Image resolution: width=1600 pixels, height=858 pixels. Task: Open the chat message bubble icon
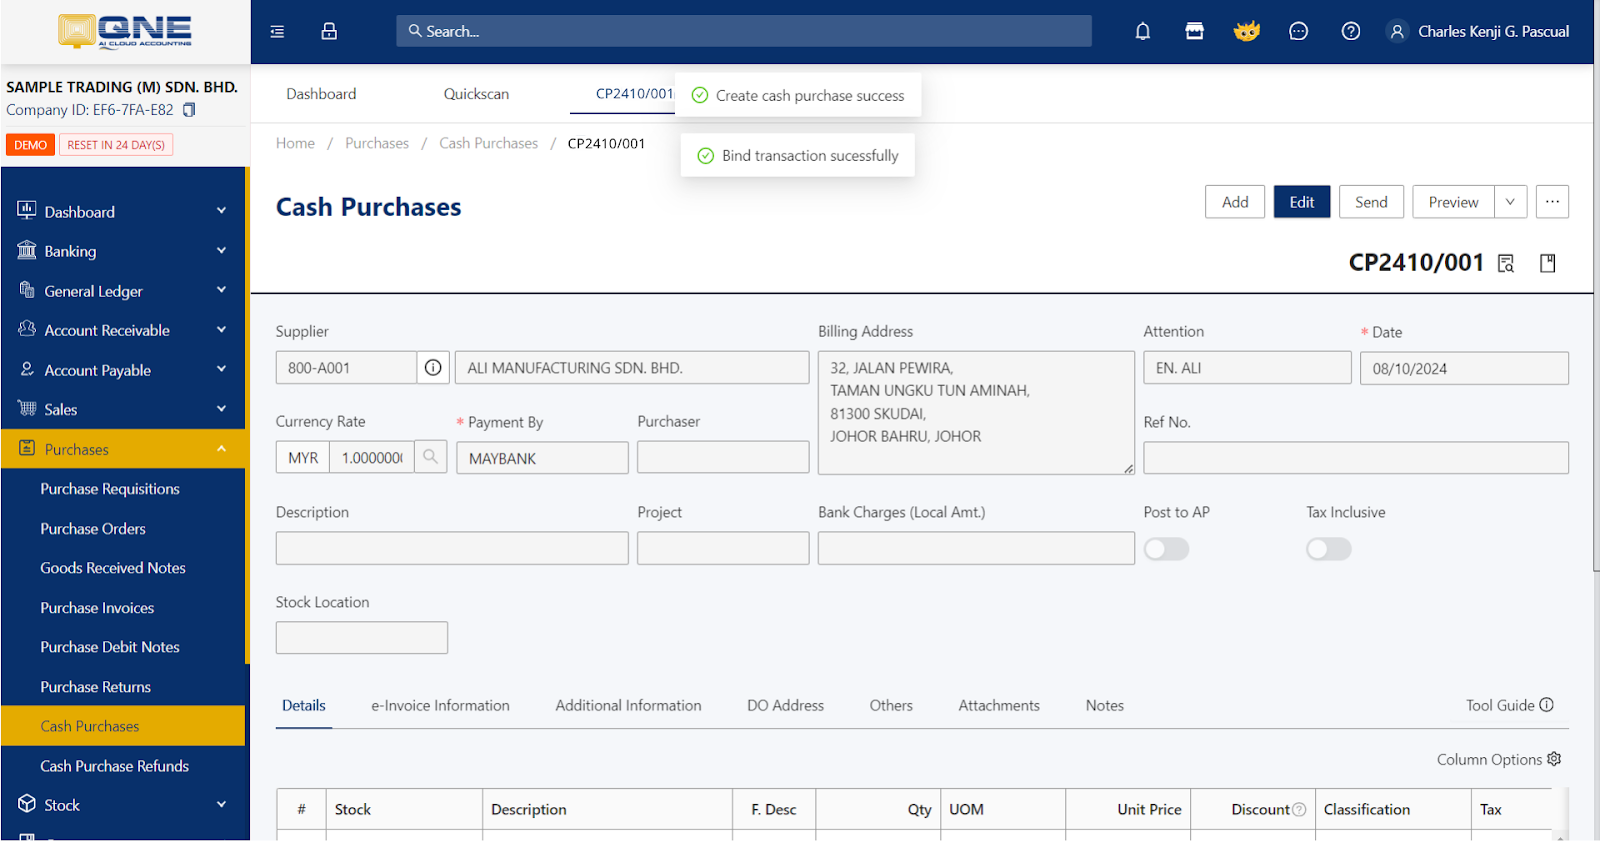(1299, 32)
